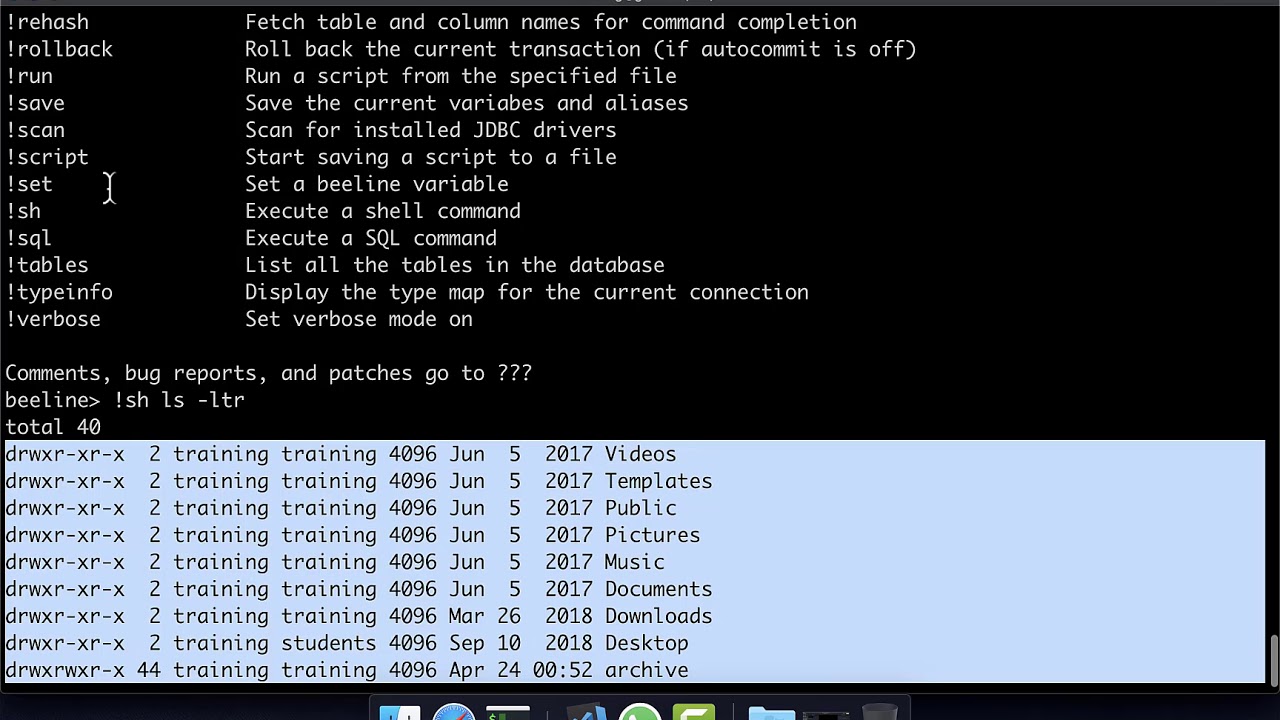Click the Pictures directory name
Screen dimensions: 1280x720
tap(653, 535)
